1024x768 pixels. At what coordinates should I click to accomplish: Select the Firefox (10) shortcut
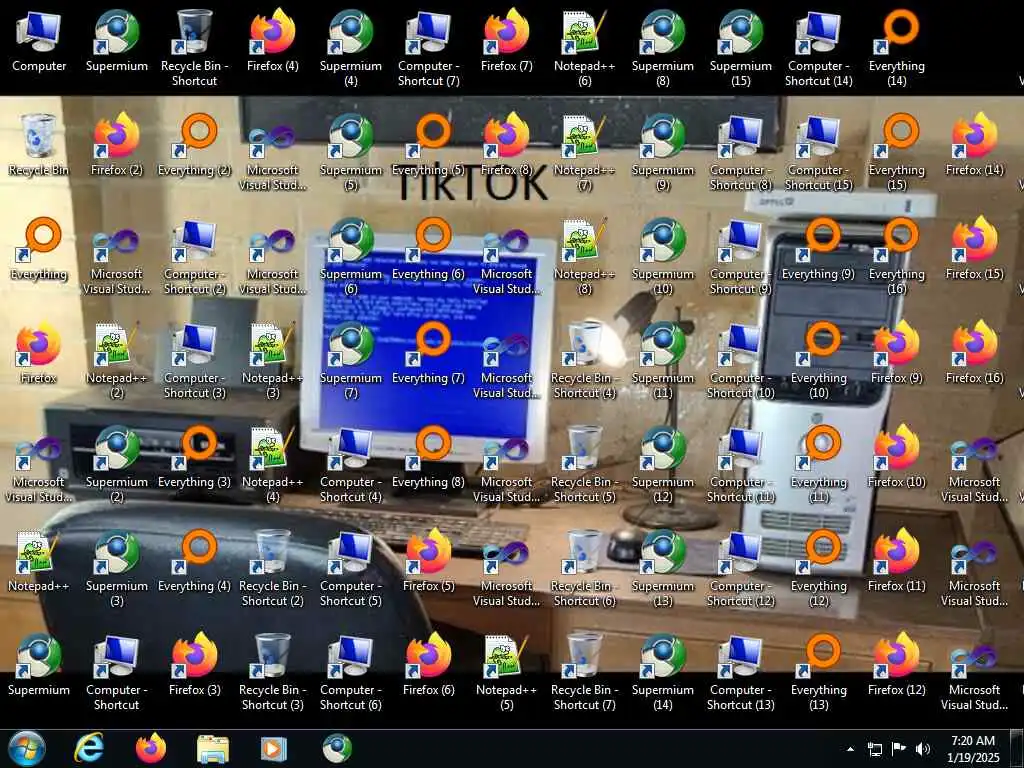point(897,458)
